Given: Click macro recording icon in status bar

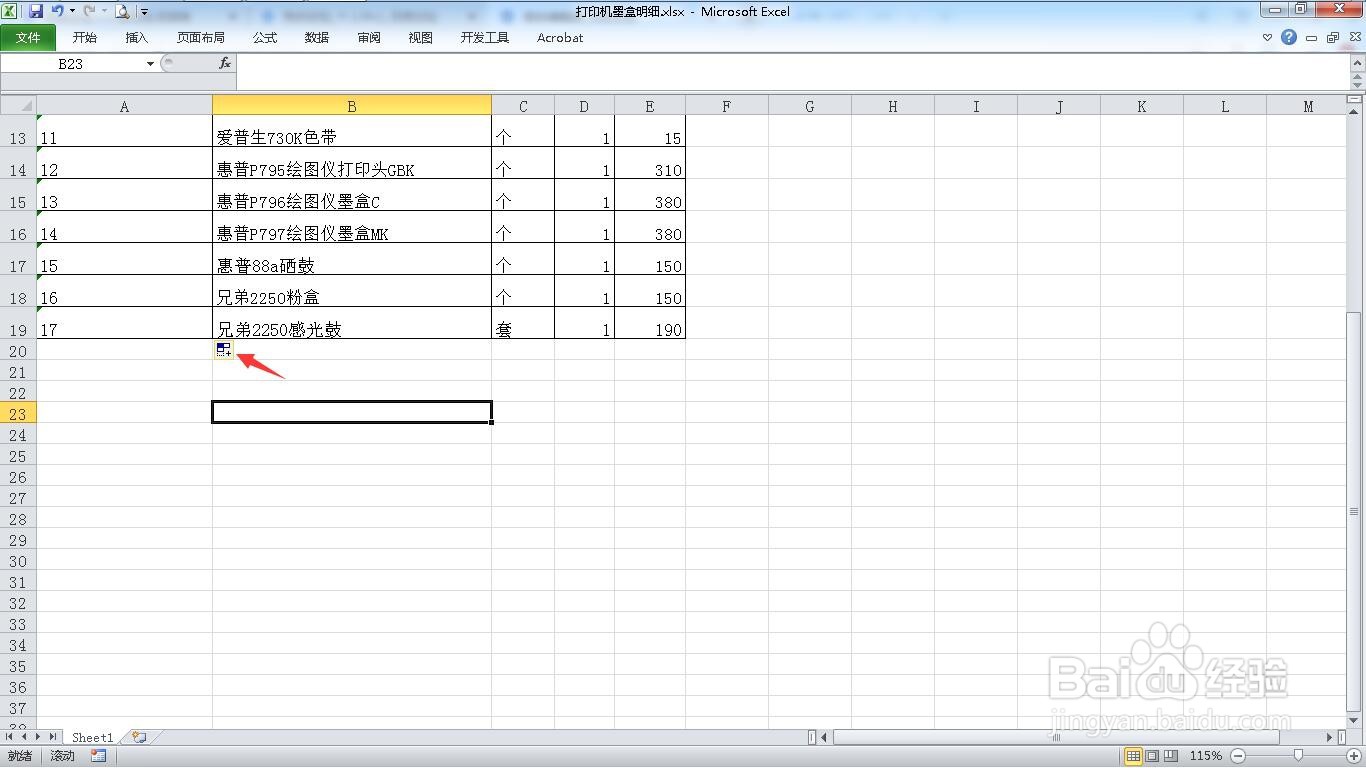Looking at the screenshot, I should [99, 756].
